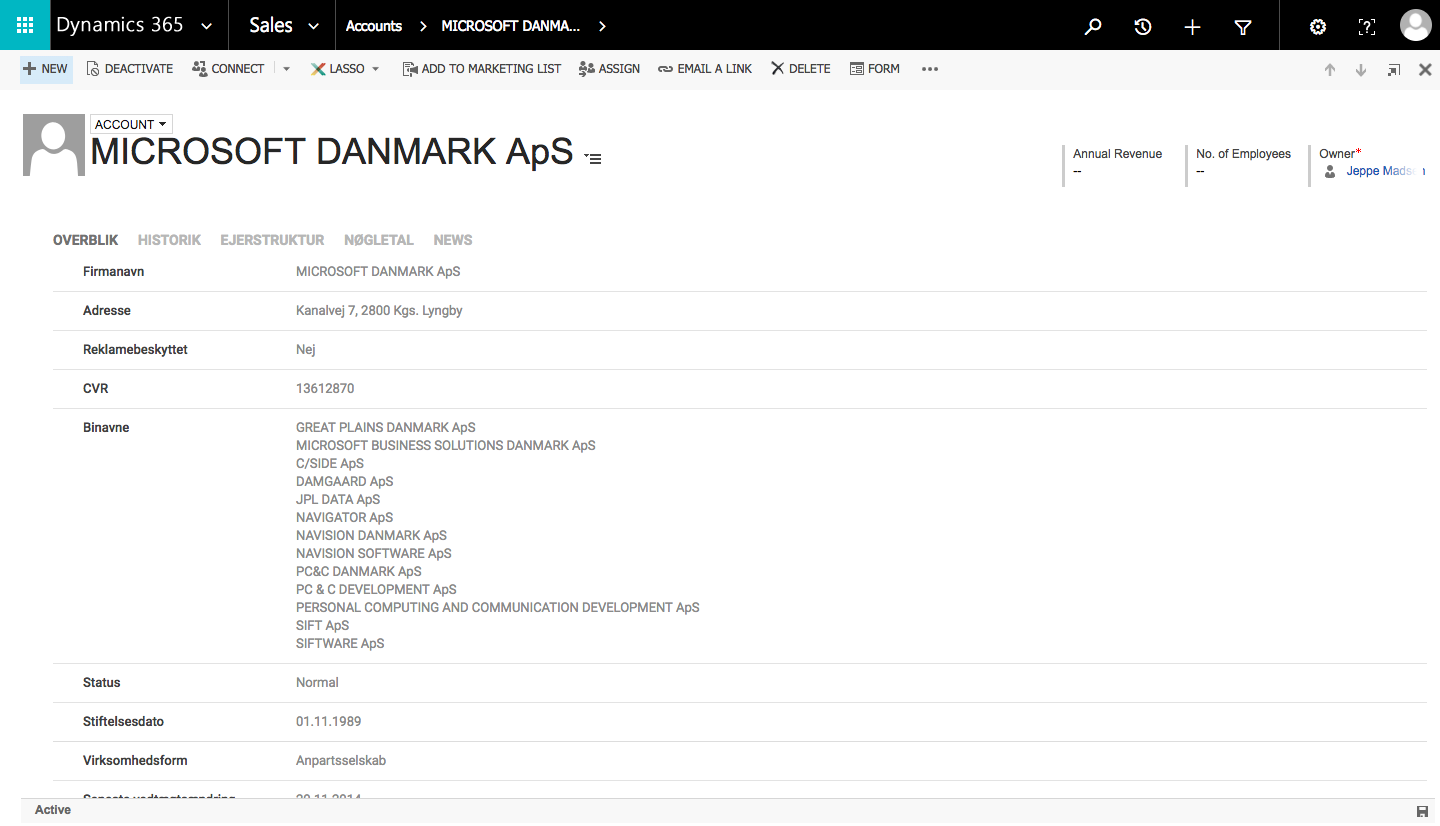Go to previous record up arrow

1330,70
